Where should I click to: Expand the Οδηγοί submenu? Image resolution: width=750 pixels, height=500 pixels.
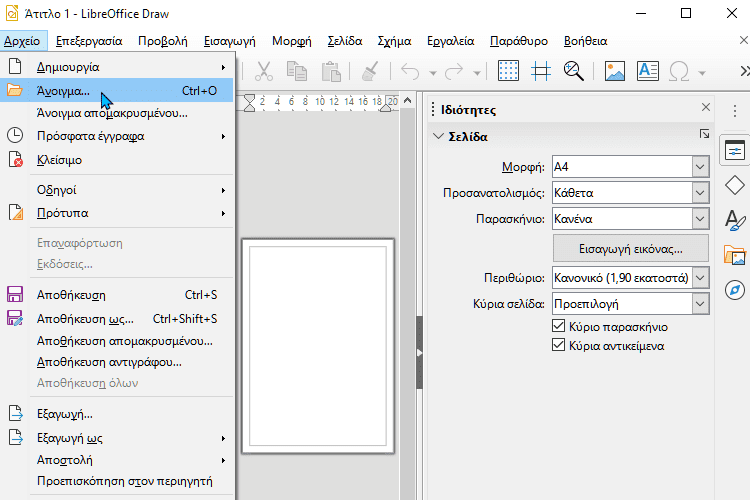pos(117,190)
